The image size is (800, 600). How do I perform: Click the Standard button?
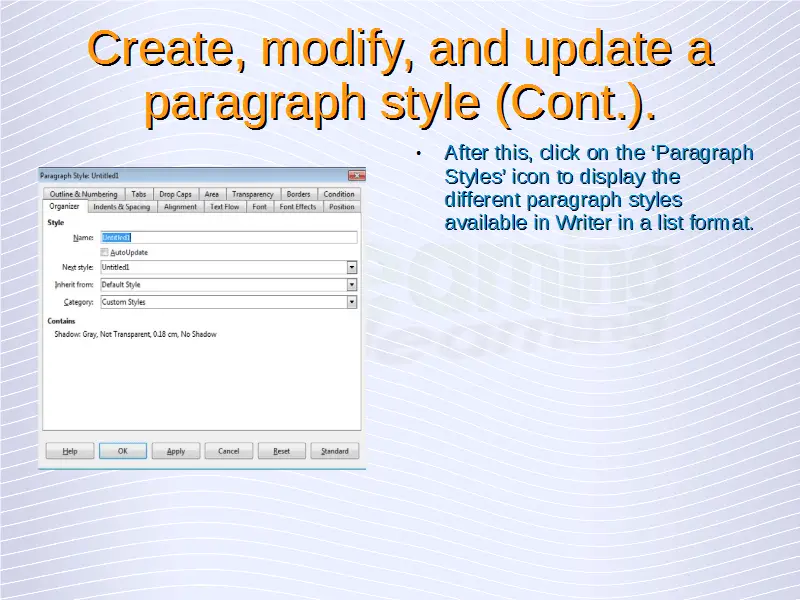[x=335, y=451]
